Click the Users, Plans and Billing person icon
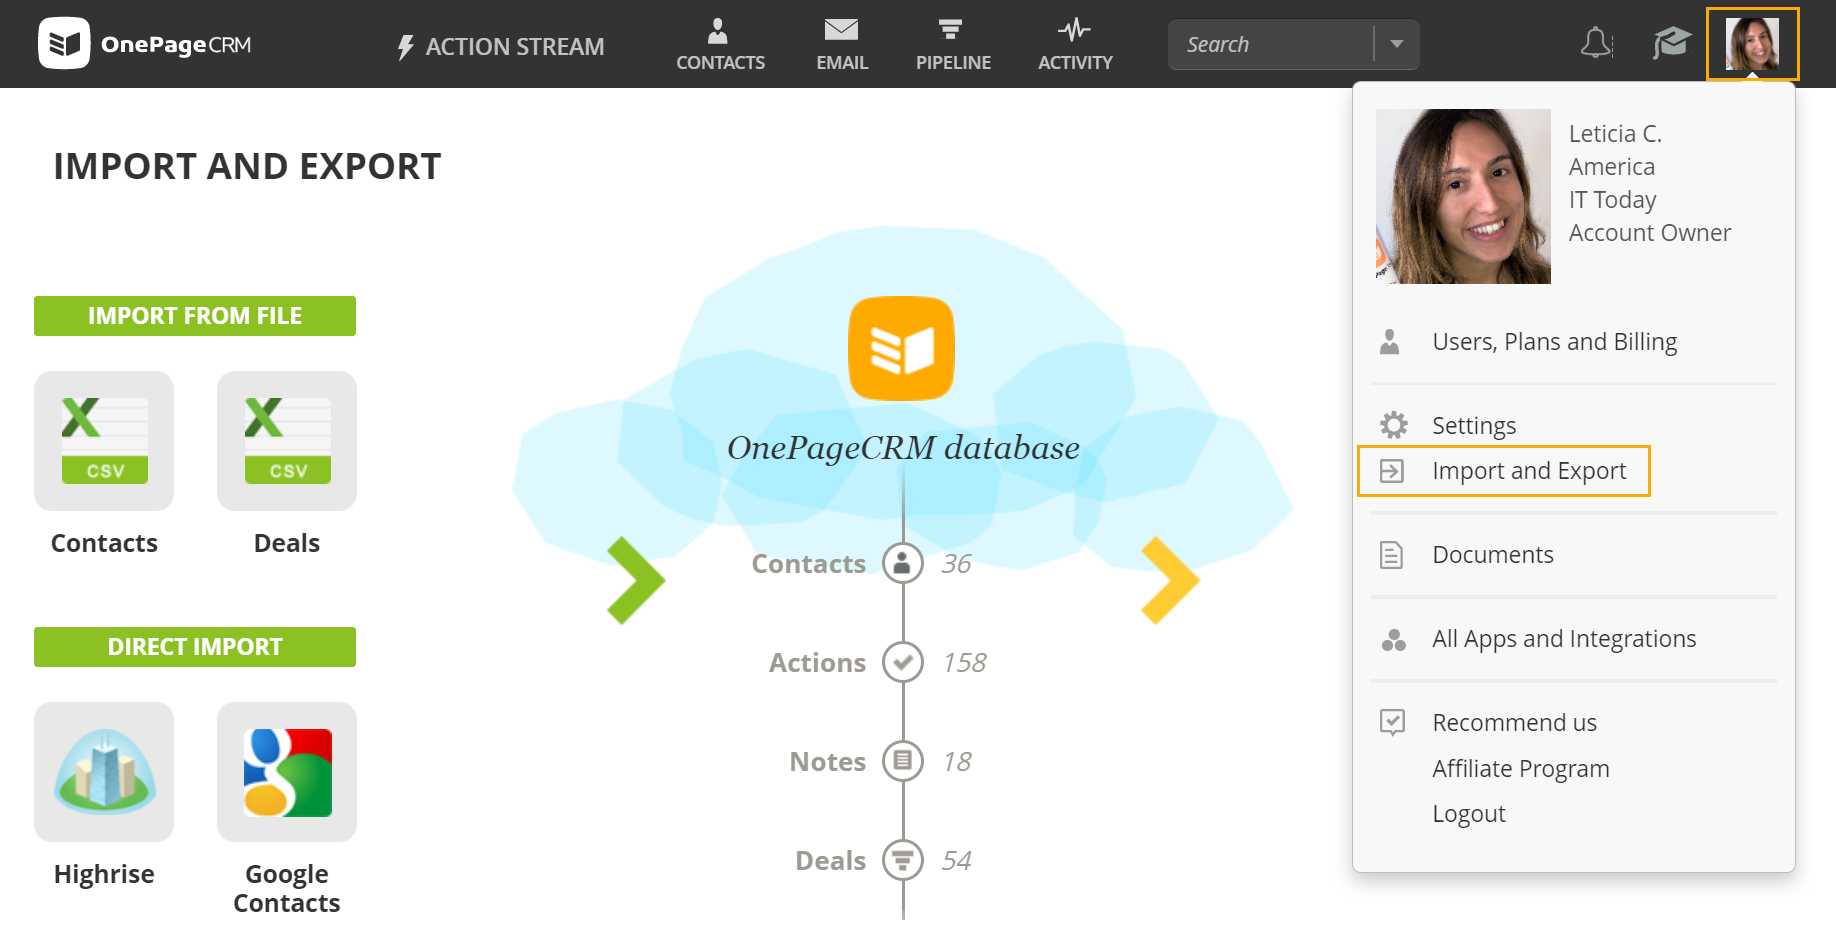Screen dimensions: 1836x935 coord(1390,342)
